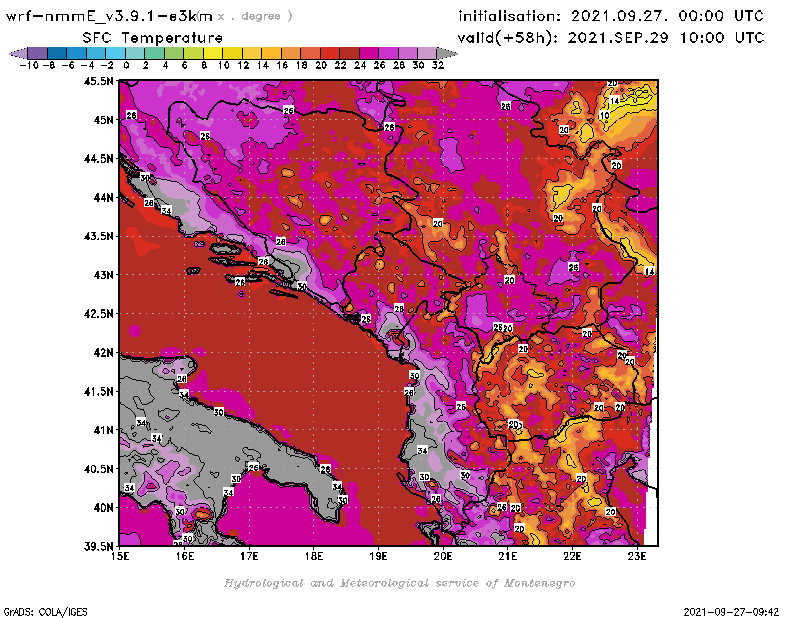Click the 41N latitude axis label
Image resolution: width=800 pixels, height=618 pixels.
click(104, 430)
